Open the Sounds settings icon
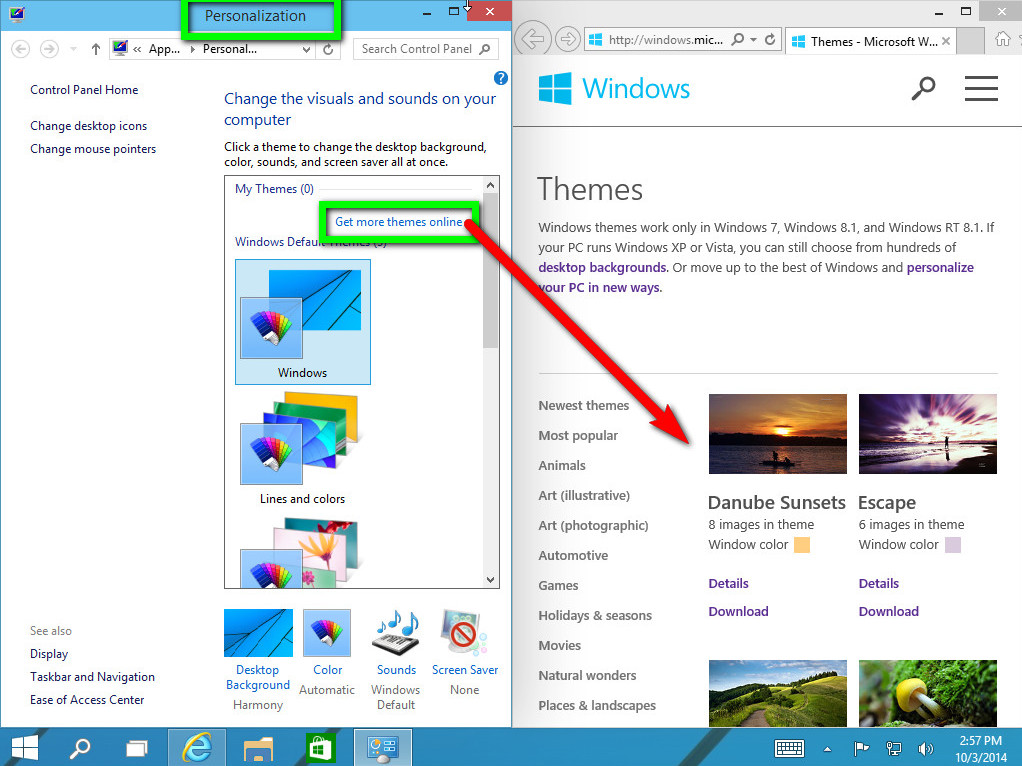 click(x=396, y=633)
